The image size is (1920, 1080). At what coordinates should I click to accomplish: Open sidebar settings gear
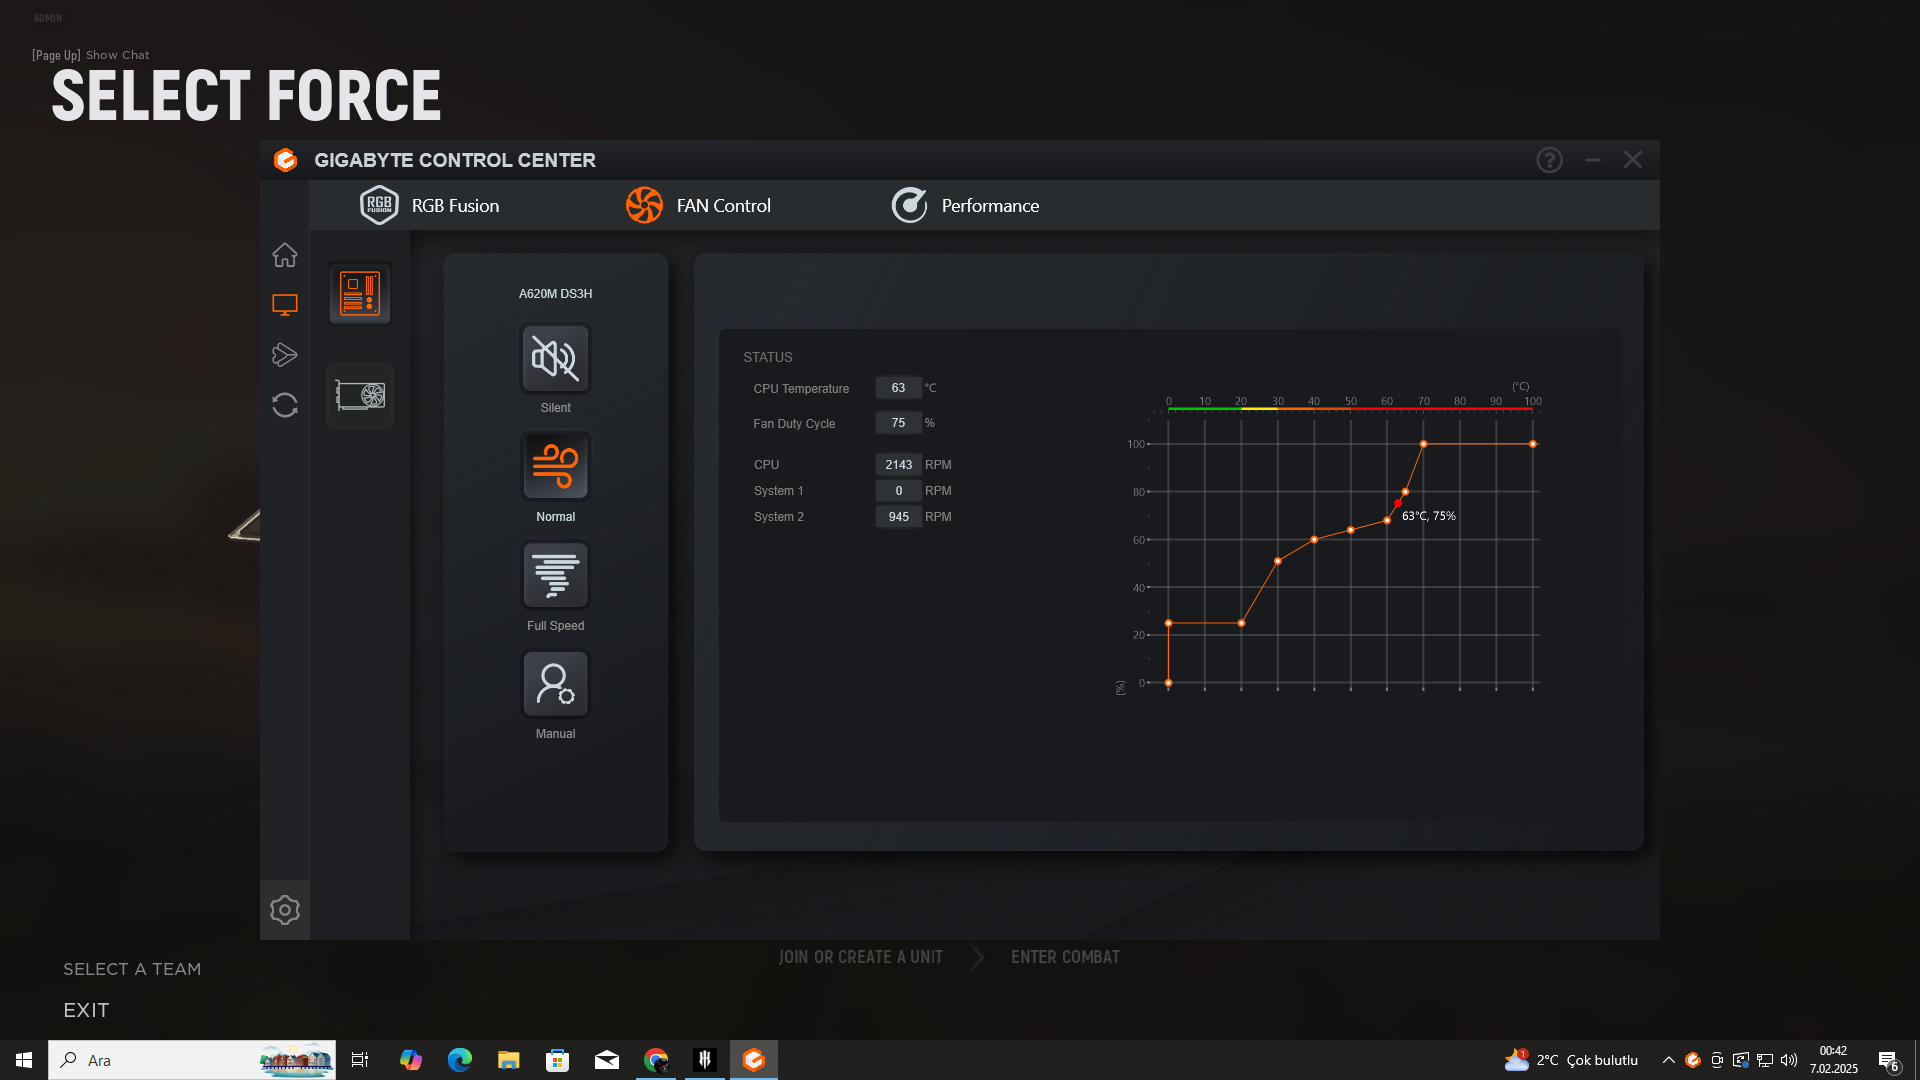tap(285, 910)
